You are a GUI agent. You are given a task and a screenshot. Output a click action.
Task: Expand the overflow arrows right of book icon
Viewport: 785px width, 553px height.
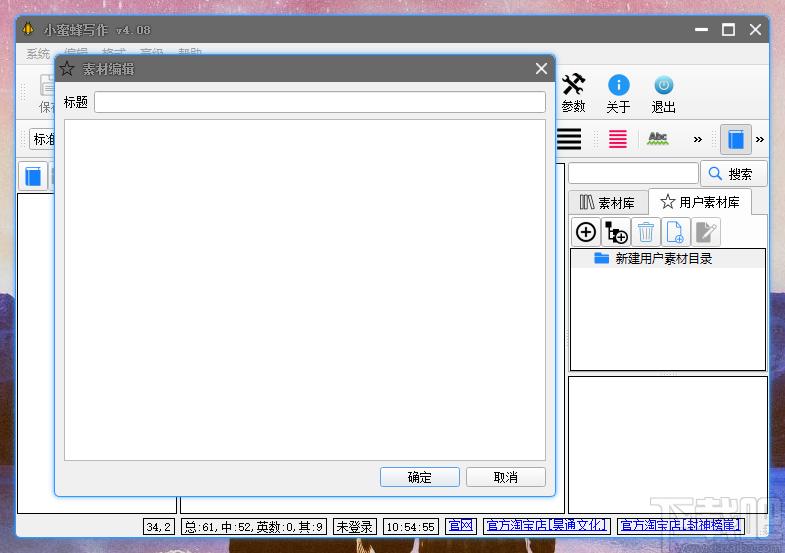coord(760,139)
